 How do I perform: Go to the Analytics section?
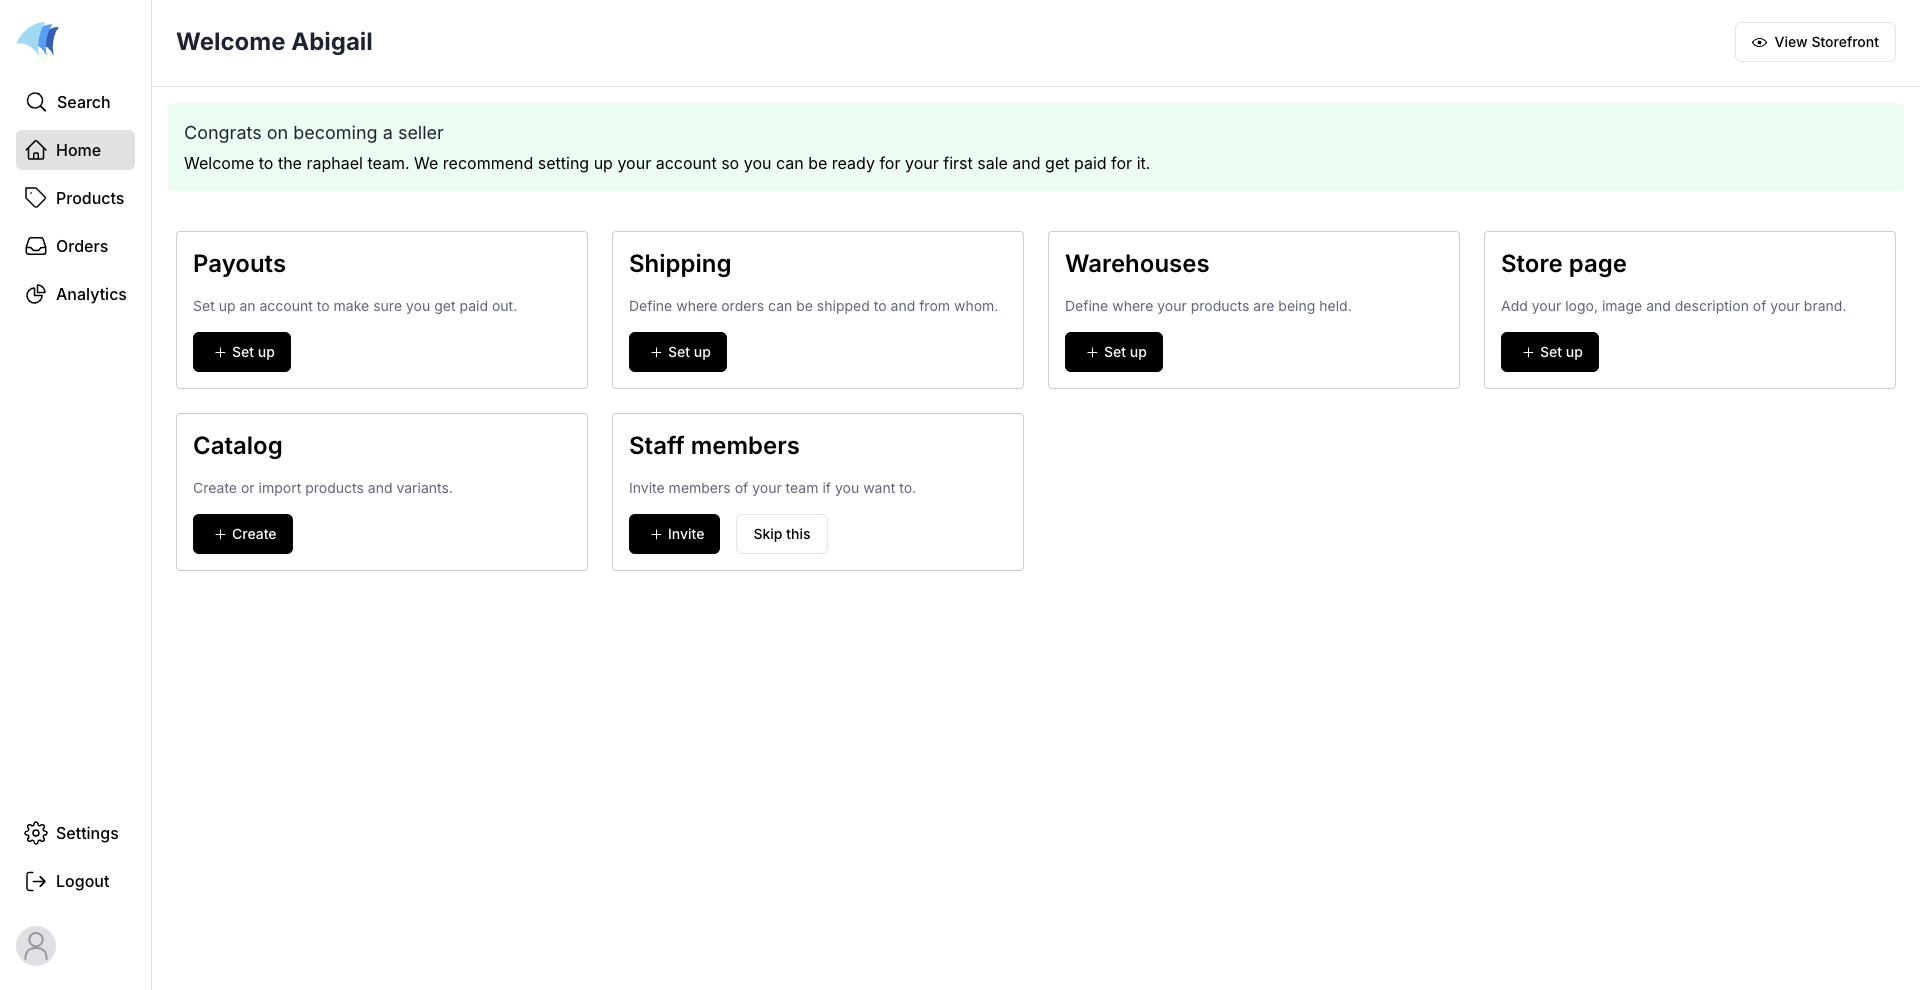point(90,294)
